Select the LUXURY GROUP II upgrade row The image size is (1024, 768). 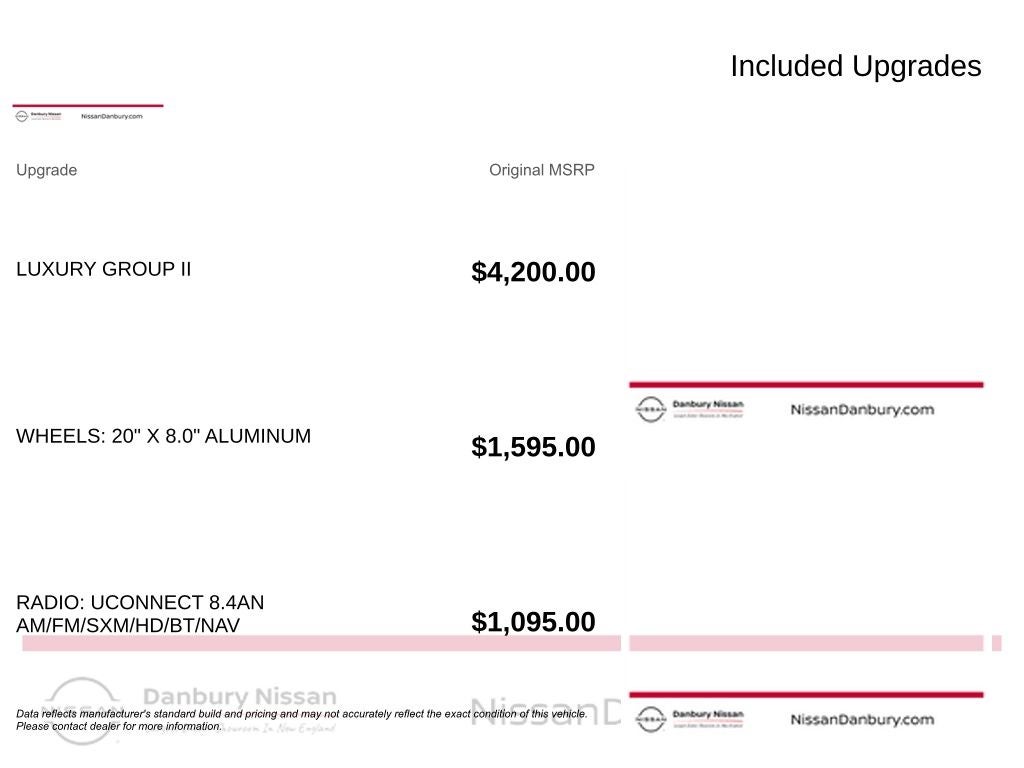click(x=103, y=269)
